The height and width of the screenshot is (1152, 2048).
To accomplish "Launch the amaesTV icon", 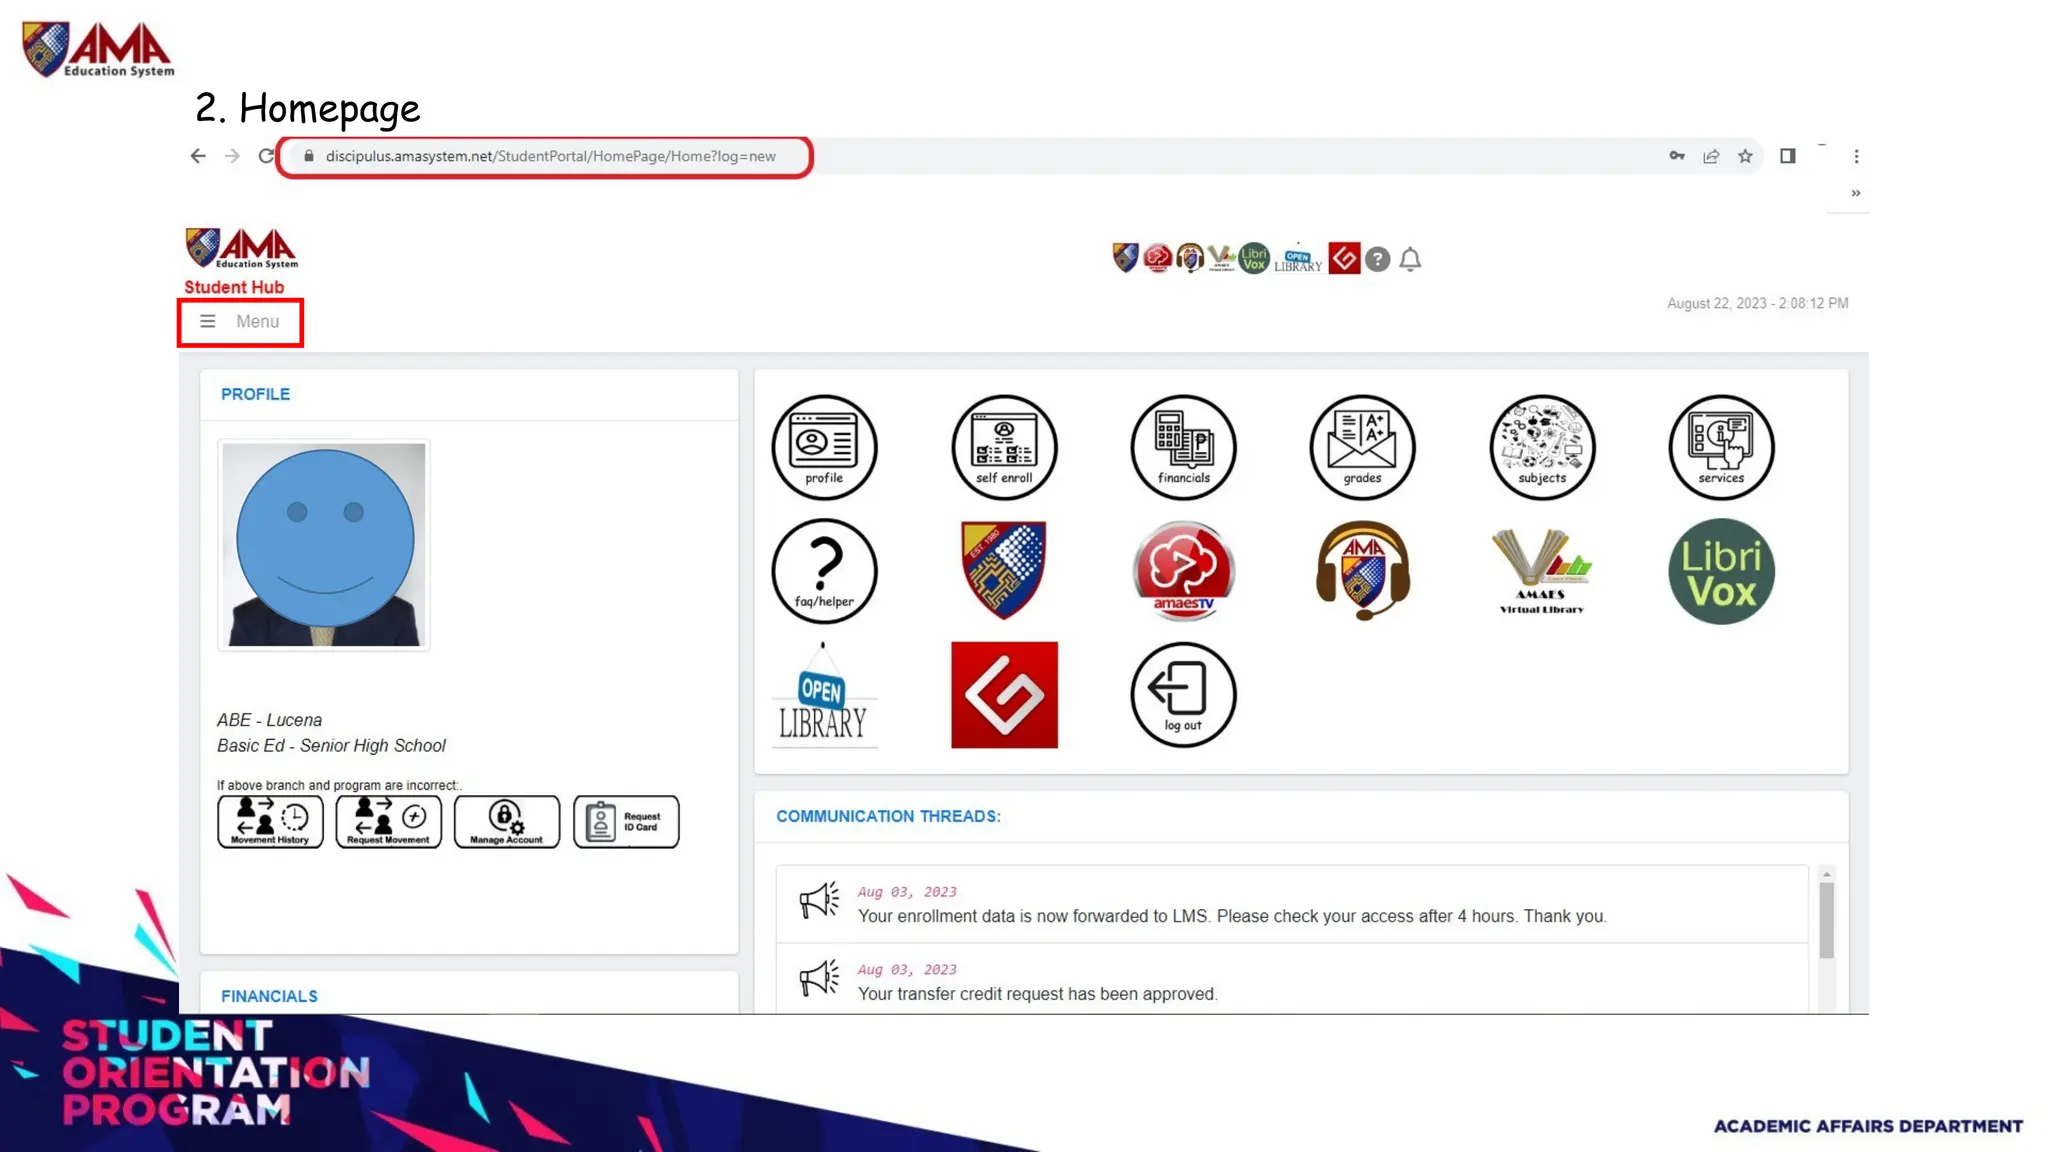I will point(1183,571).
